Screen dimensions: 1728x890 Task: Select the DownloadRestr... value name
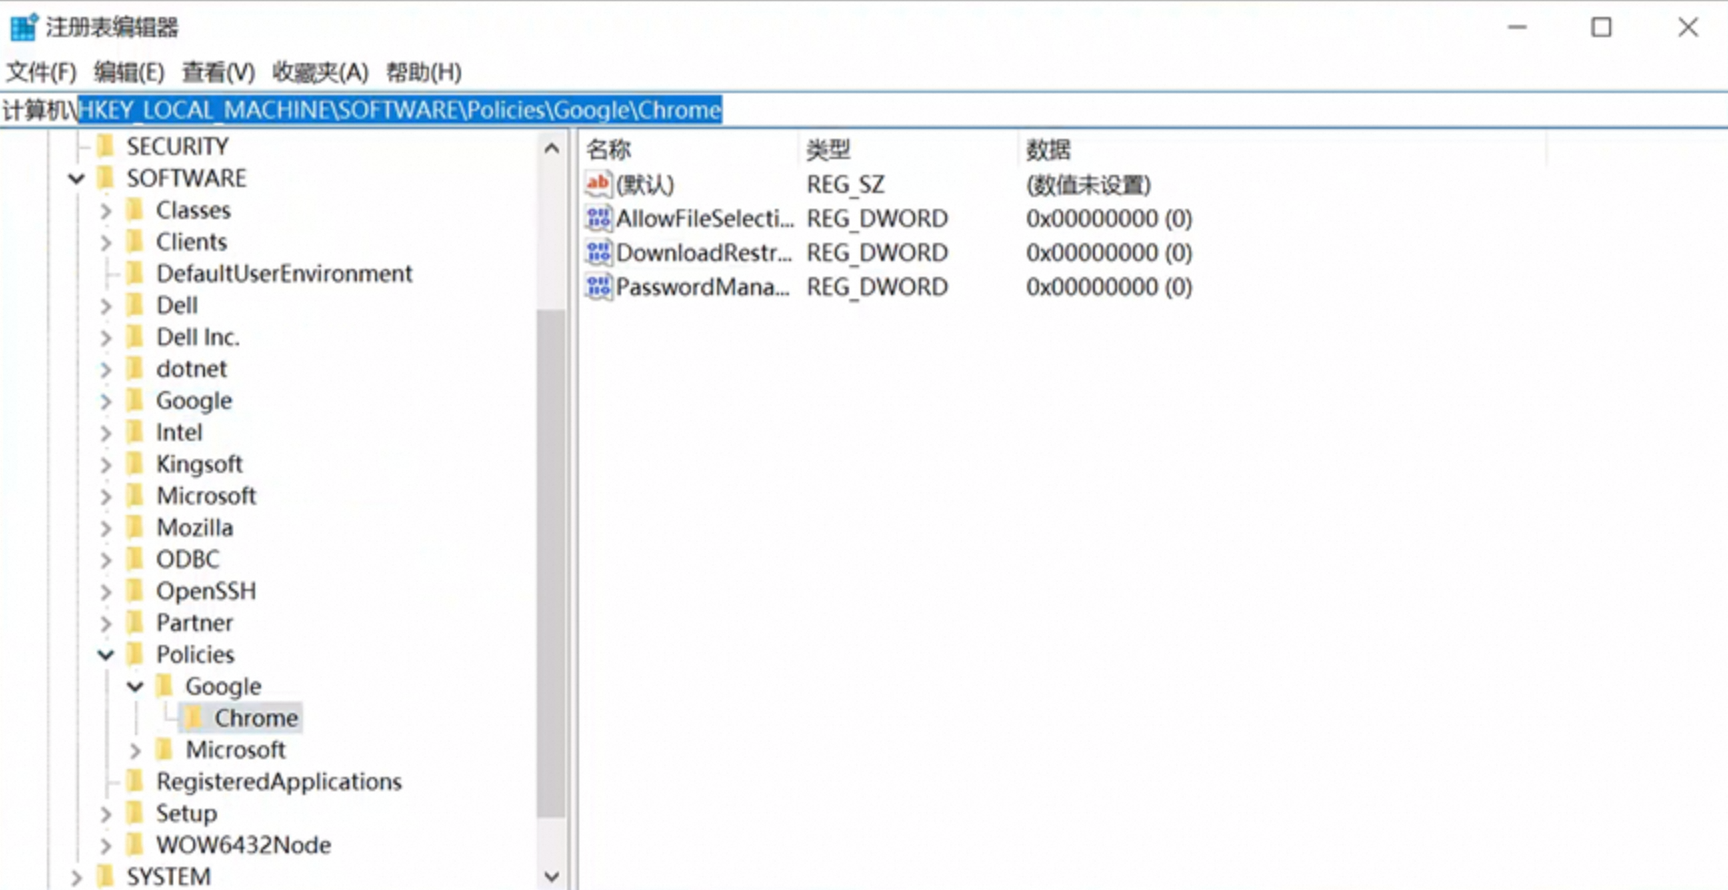click(x=704, y=252)
